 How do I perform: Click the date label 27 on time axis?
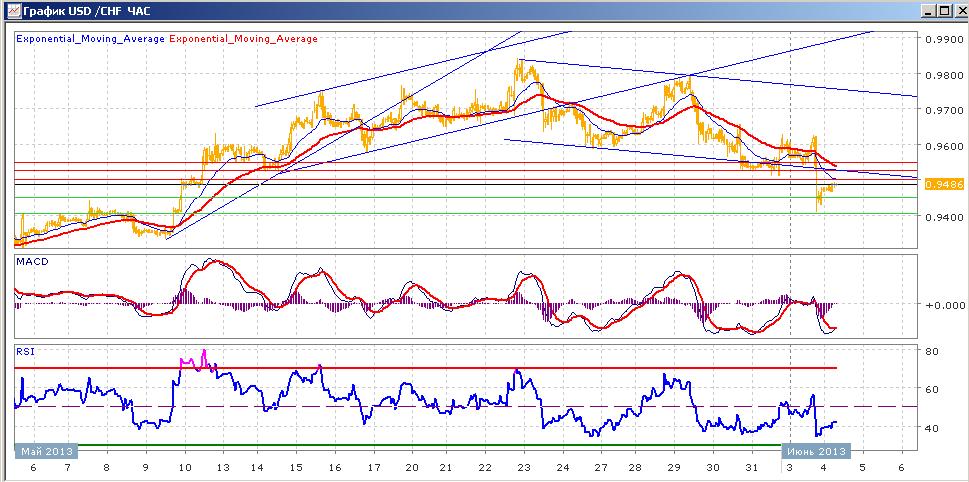[x=603, y=468]
